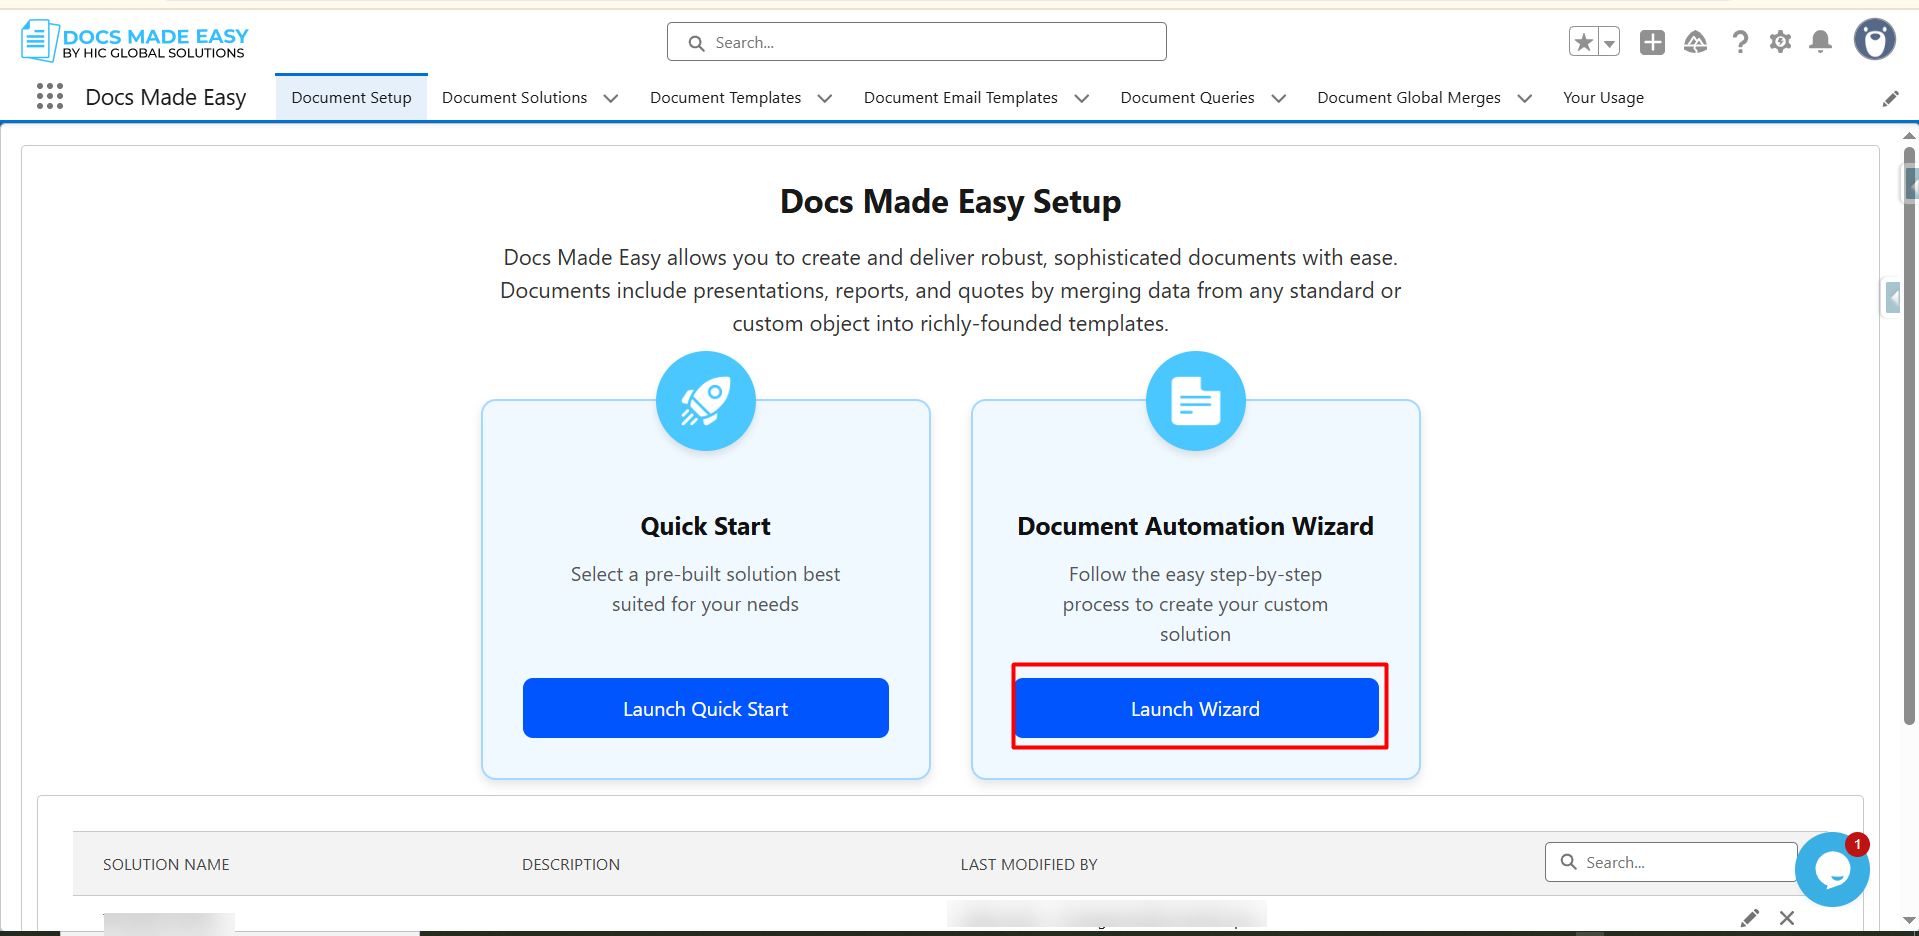Click the page vertical scrollbar
The image size is (1919, 936).
click(x=1909, y=436)
